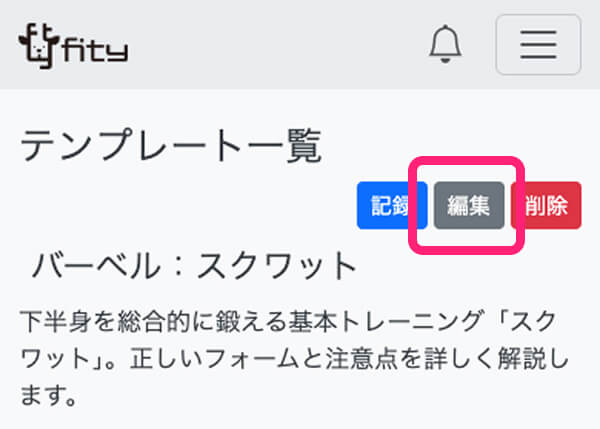Click the squat template description text
Image resolution: width=600 pixels, height=429 pixels.
[x=294, y=358]
